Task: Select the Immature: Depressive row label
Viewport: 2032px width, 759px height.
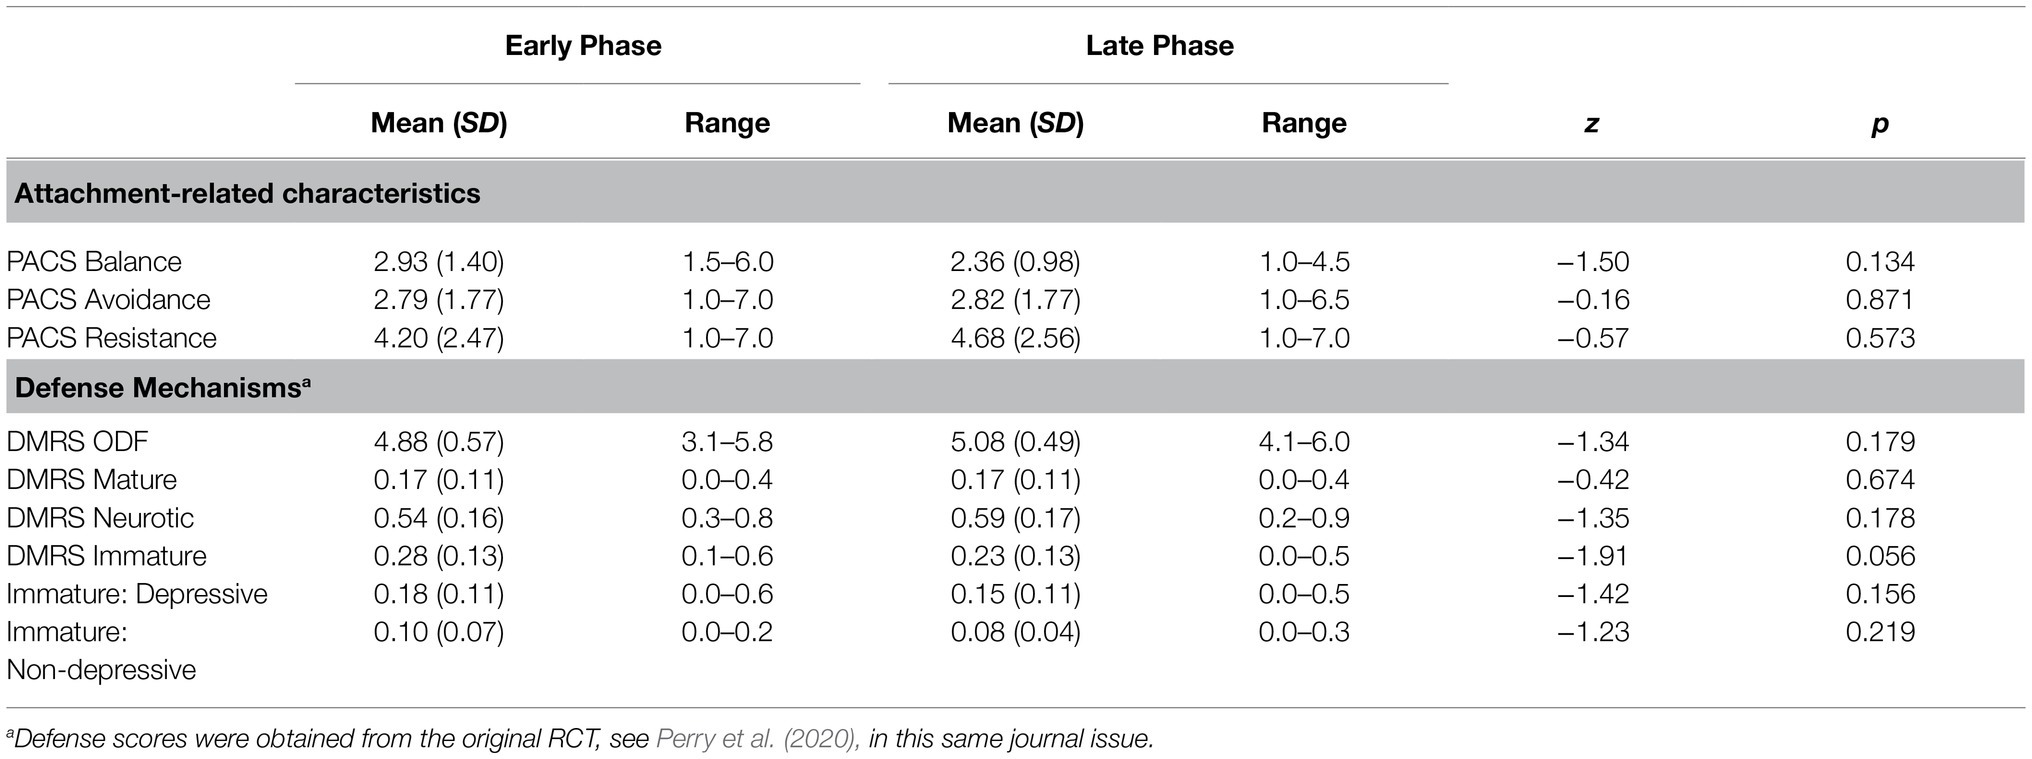Action: [137, 594]
